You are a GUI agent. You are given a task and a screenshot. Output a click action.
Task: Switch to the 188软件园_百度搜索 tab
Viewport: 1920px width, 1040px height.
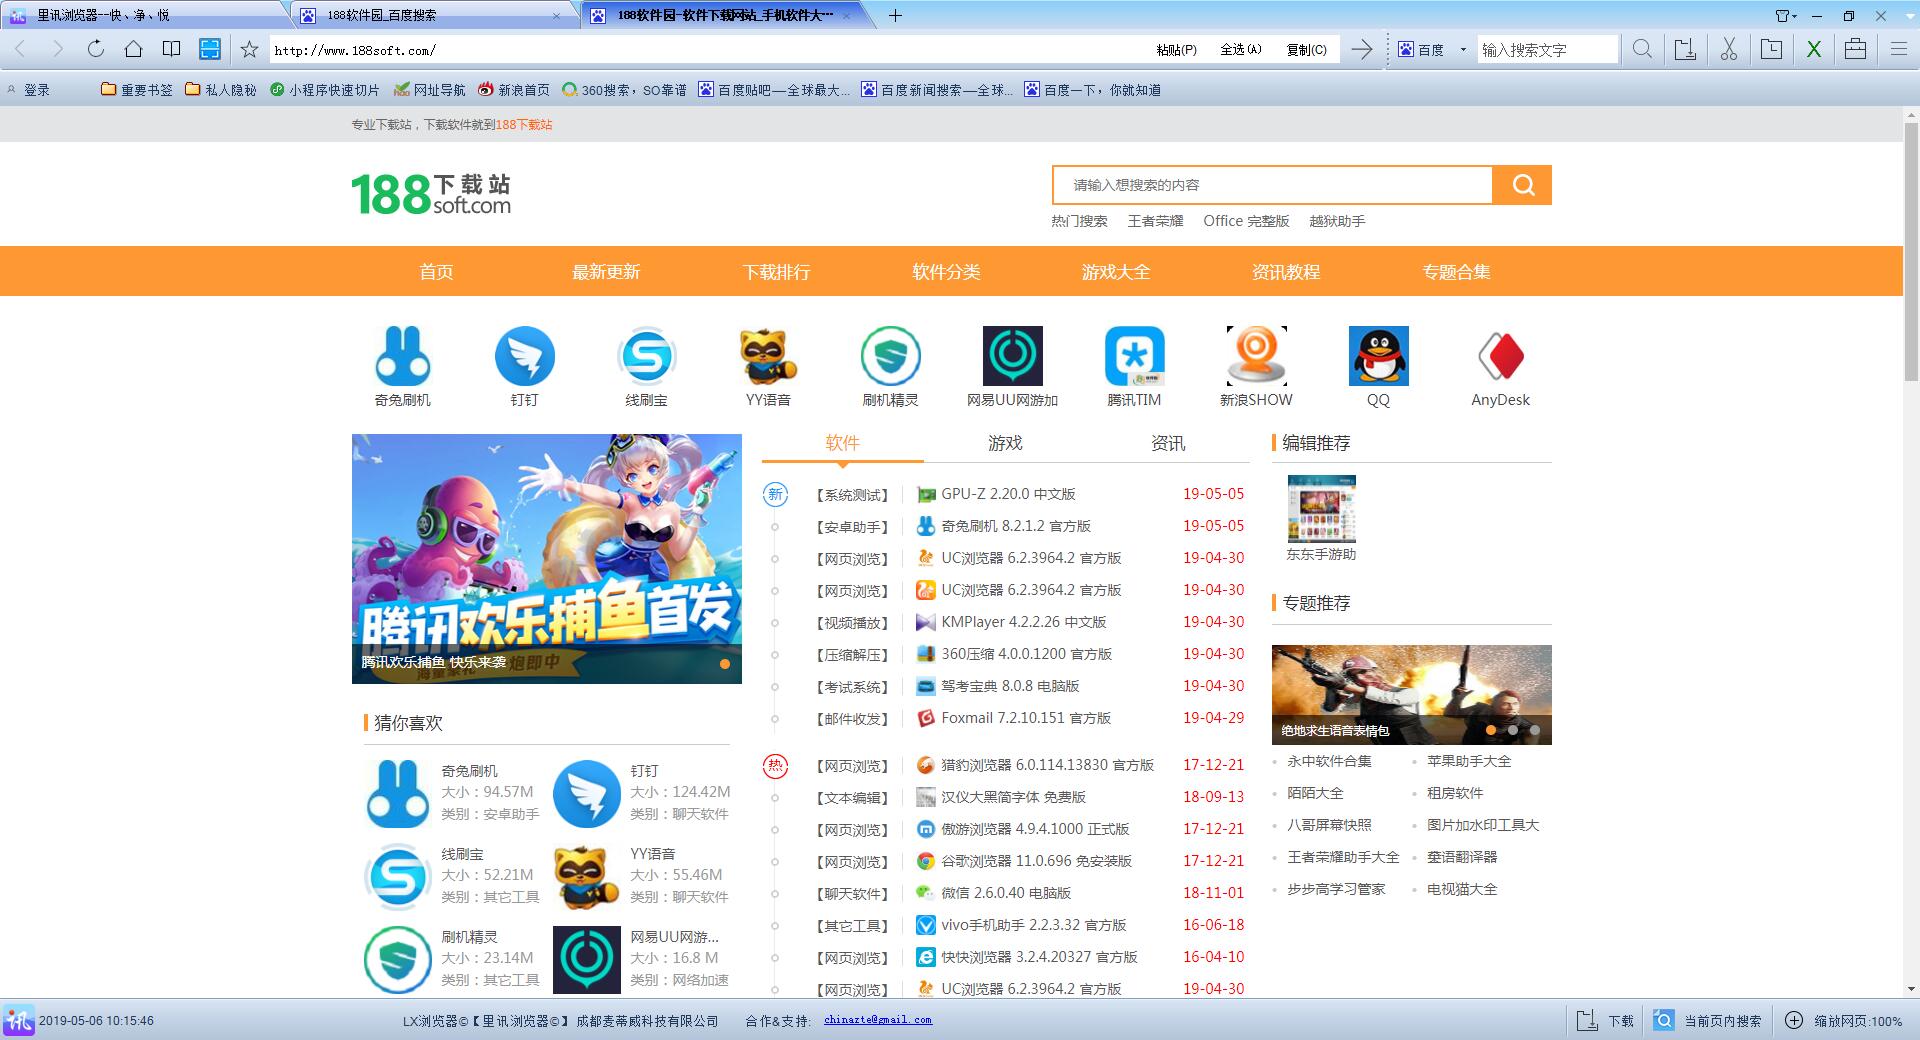click(430, 15)
